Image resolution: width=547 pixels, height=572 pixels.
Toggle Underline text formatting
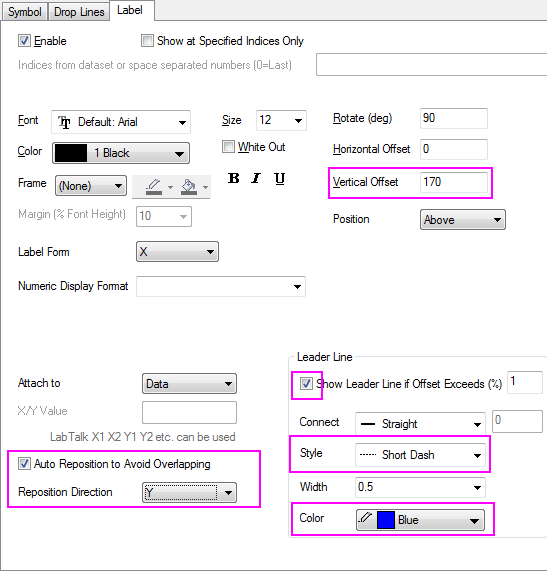pyautogui.click(x=280, y=178)
